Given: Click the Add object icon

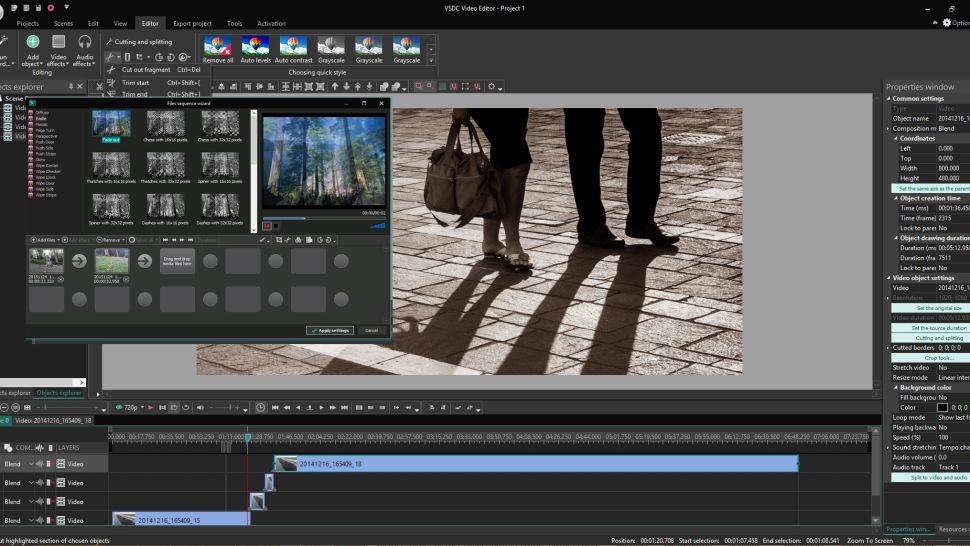Looking at the screenshot, I should point(33,42).
